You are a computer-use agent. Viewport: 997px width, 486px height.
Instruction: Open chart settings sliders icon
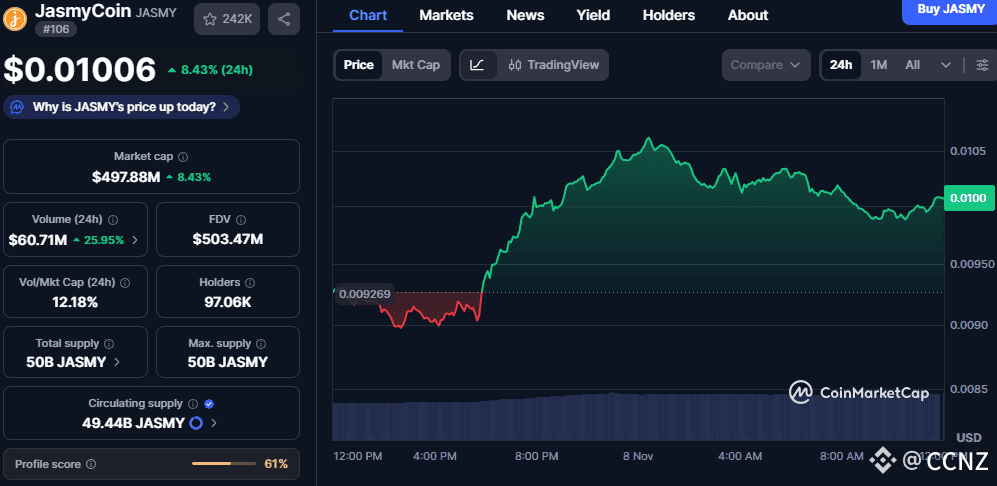pyautogui.click(x=982, y=65)
